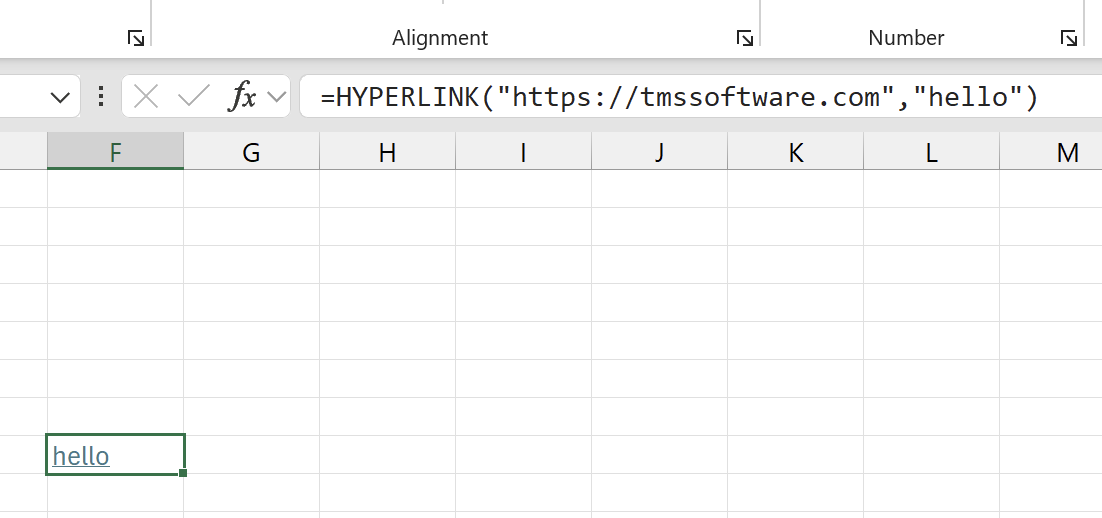
Task: Follow the hello hyperlink in the cell
Action: tap(81, 456)
